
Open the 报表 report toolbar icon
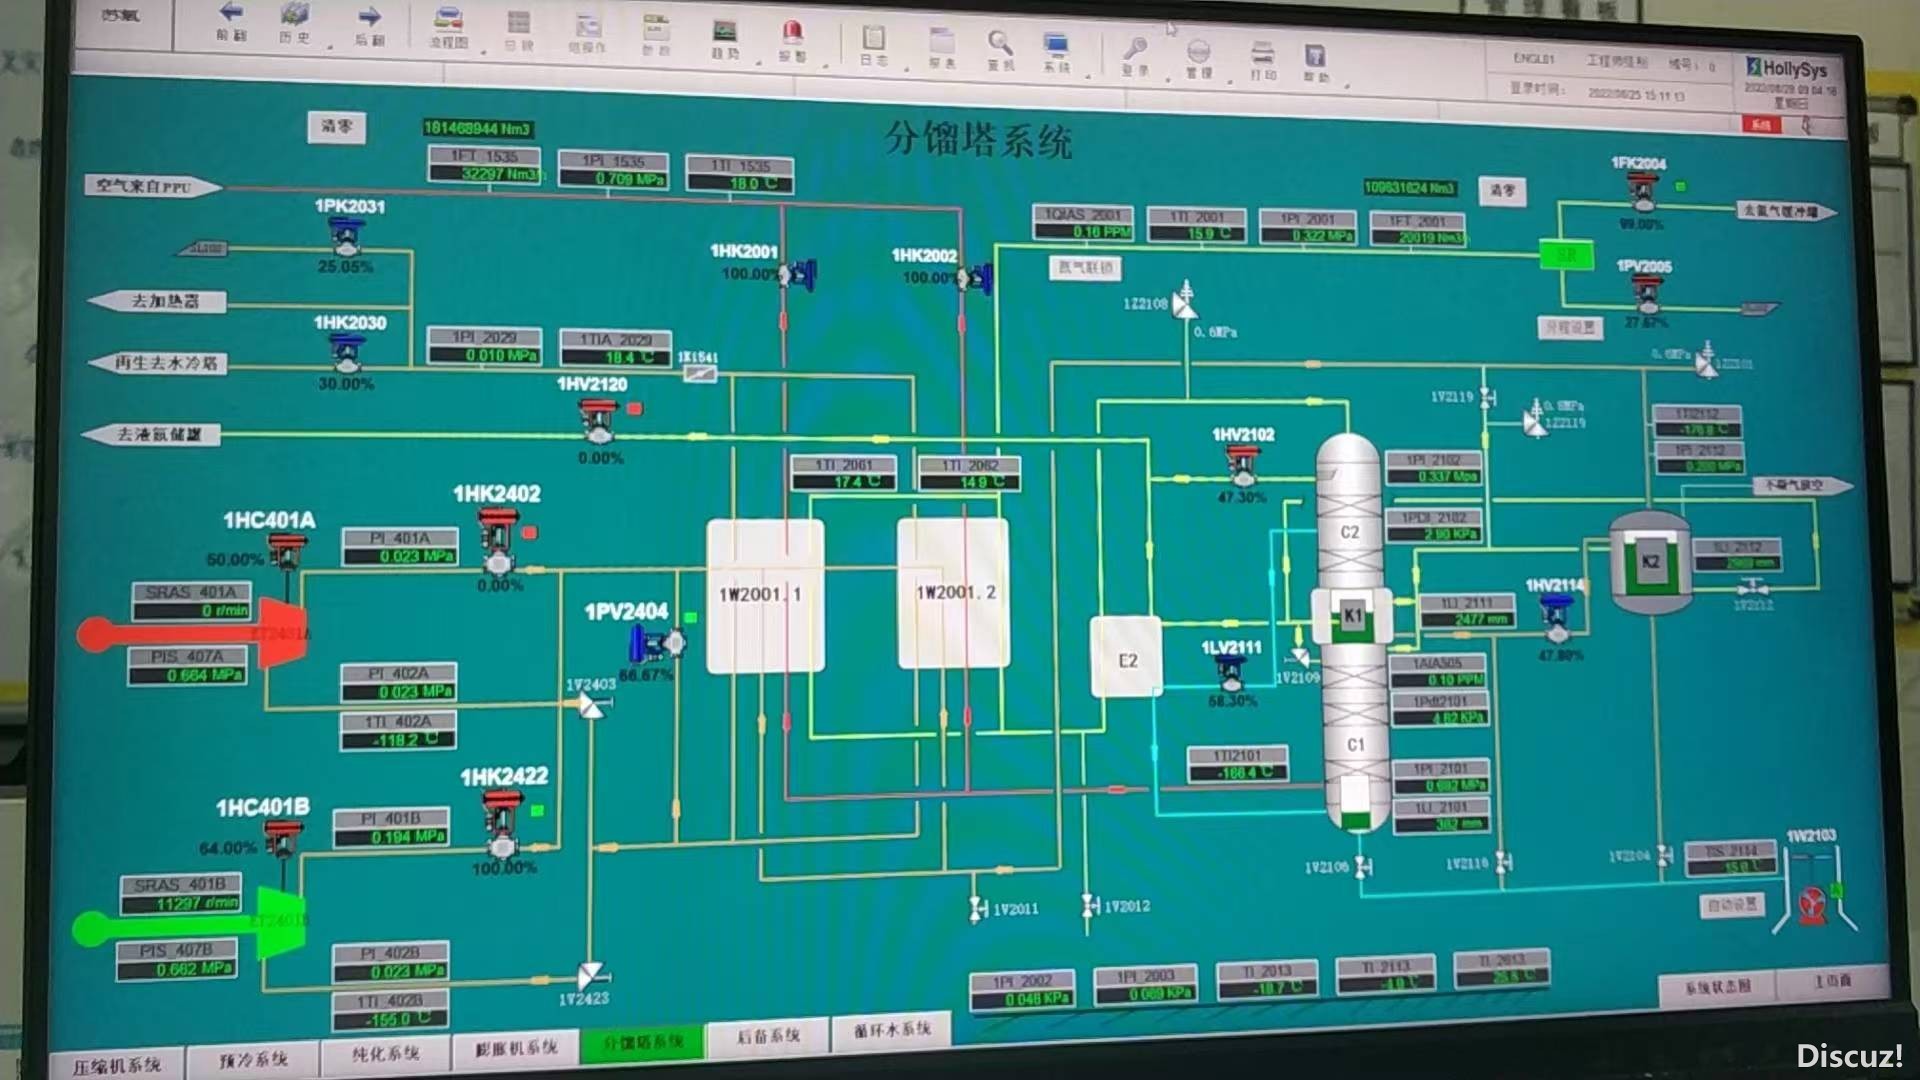pyautogui.click(x=941, y=41)
